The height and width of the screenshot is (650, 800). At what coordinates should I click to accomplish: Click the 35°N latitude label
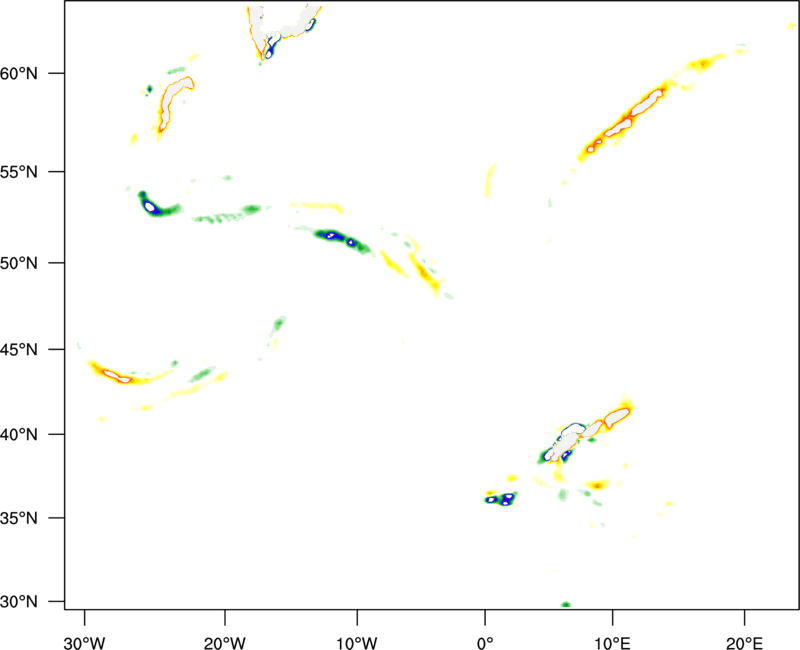tap(19, 518)
